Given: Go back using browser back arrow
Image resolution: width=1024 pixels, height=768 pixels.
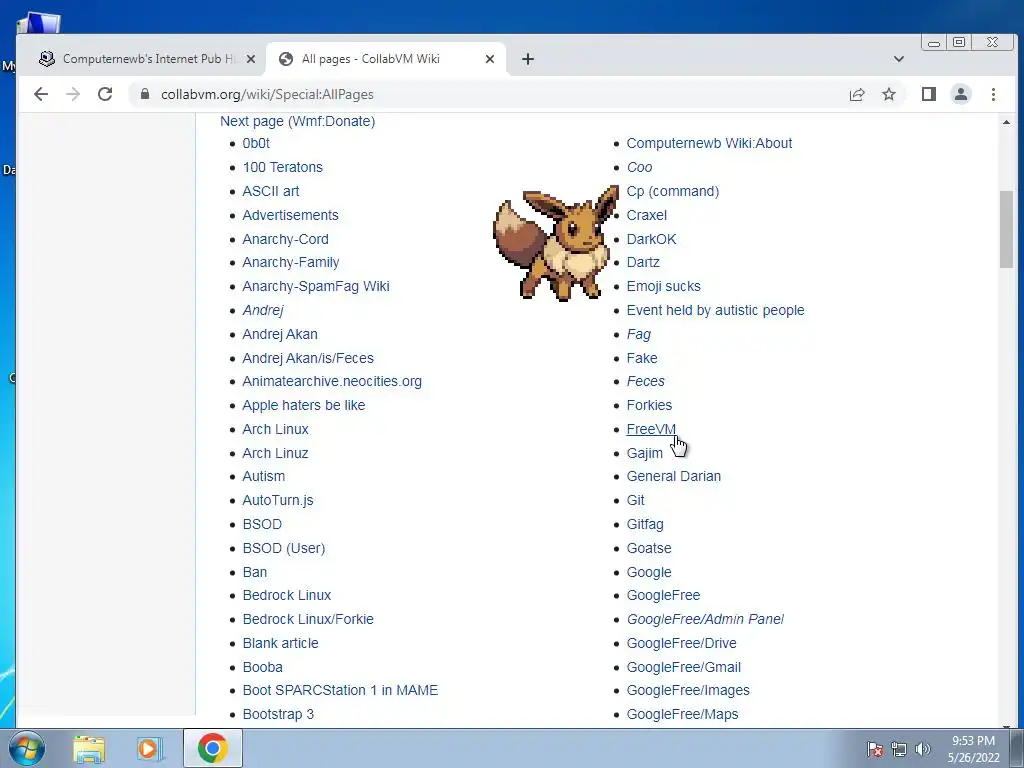Looking at the screenshot, I should pyautogui.click(x=41, y=94).
